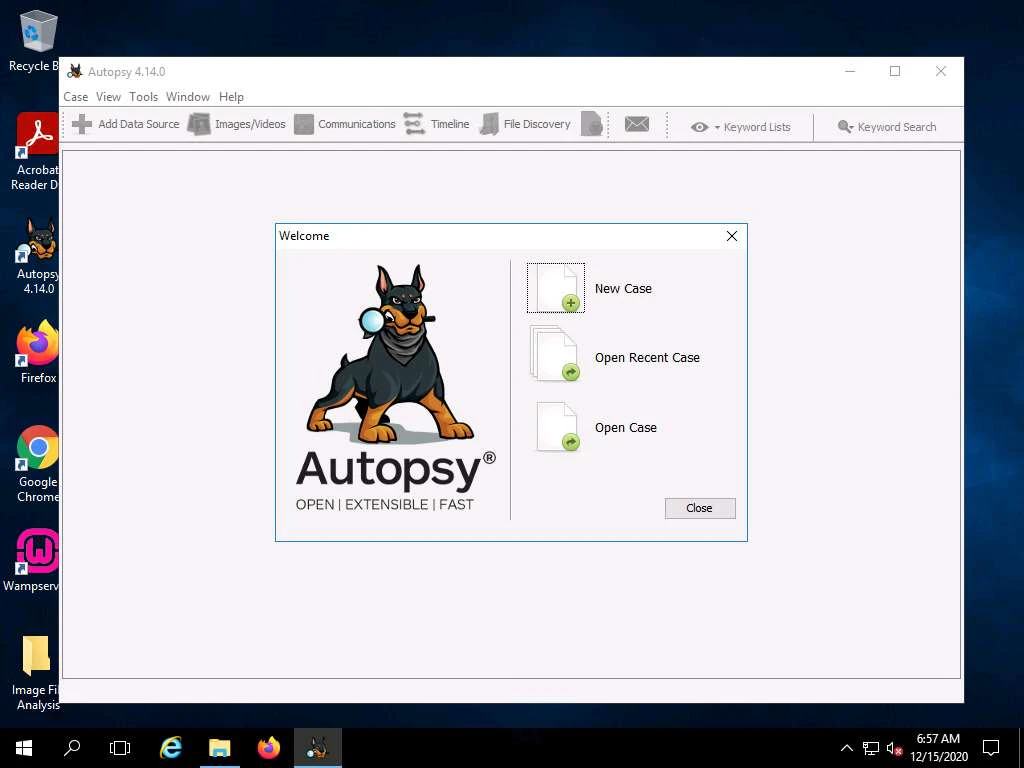Image resolution: width=1024 pixels, height=768 pixels.
Task: Click the New Case document icon
Action: point(556,288)
